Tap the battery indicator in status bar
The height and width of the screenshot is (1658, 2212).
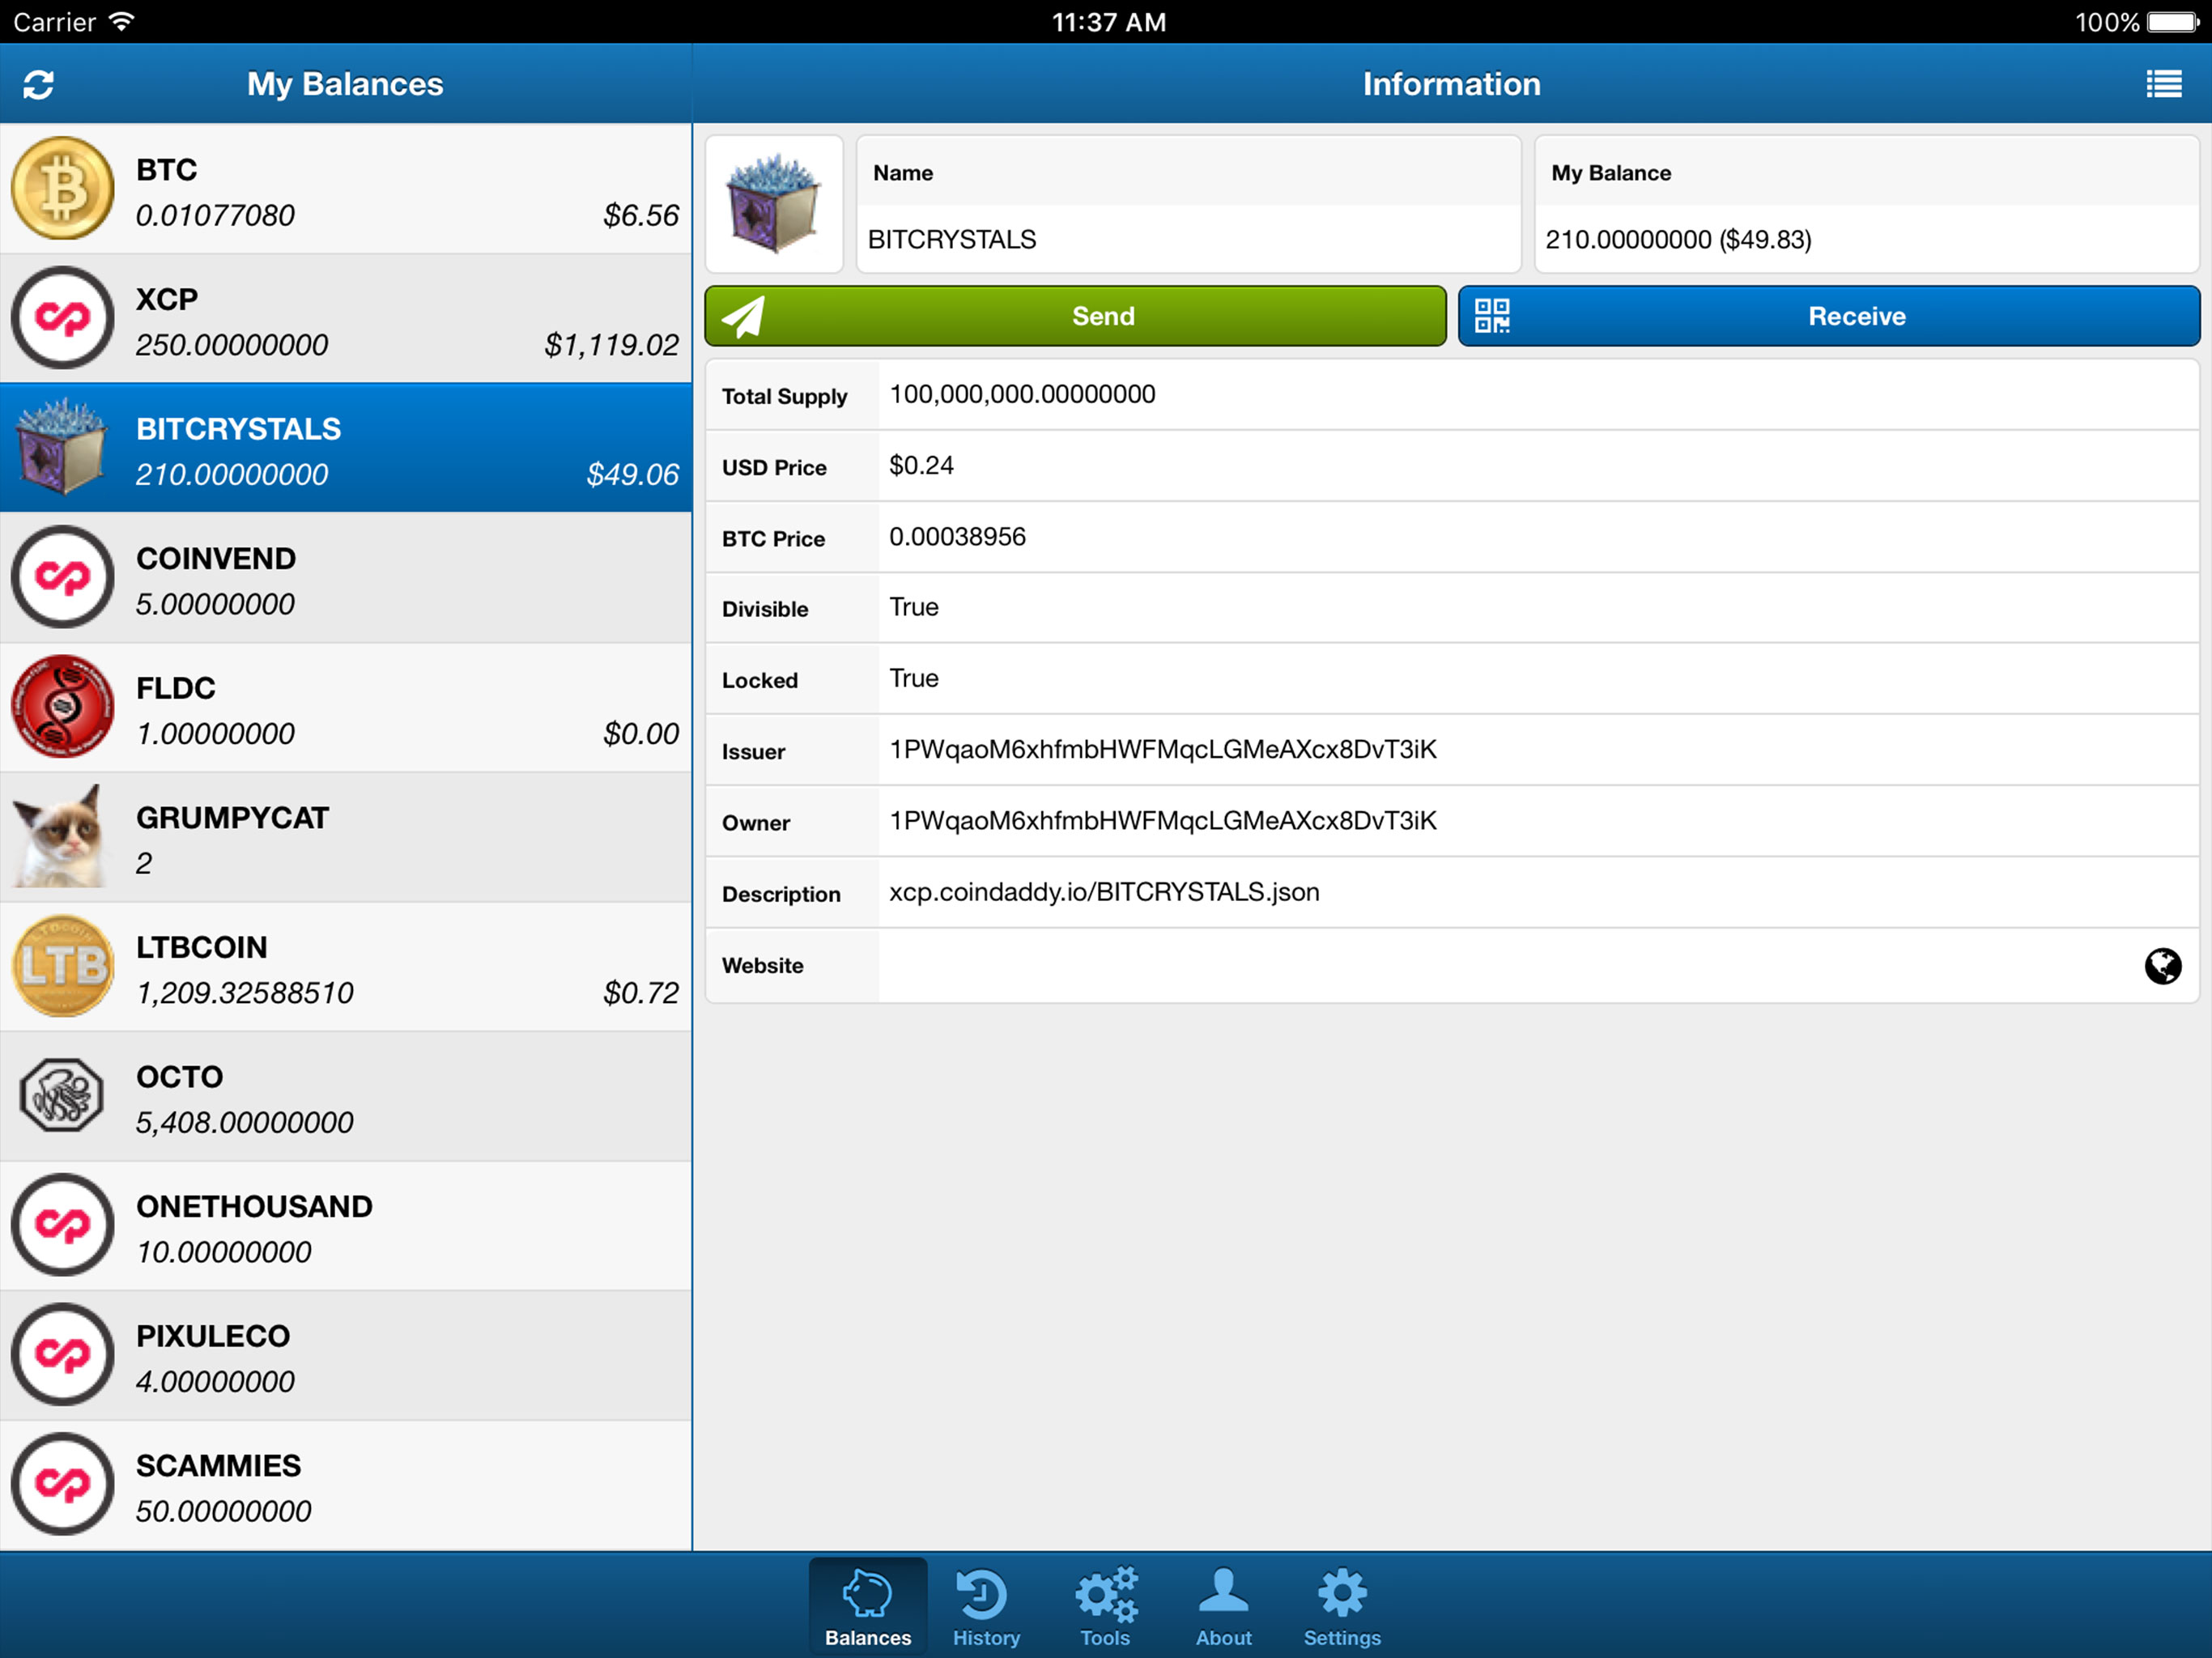pyautogui.click(x=2173, y=22)
